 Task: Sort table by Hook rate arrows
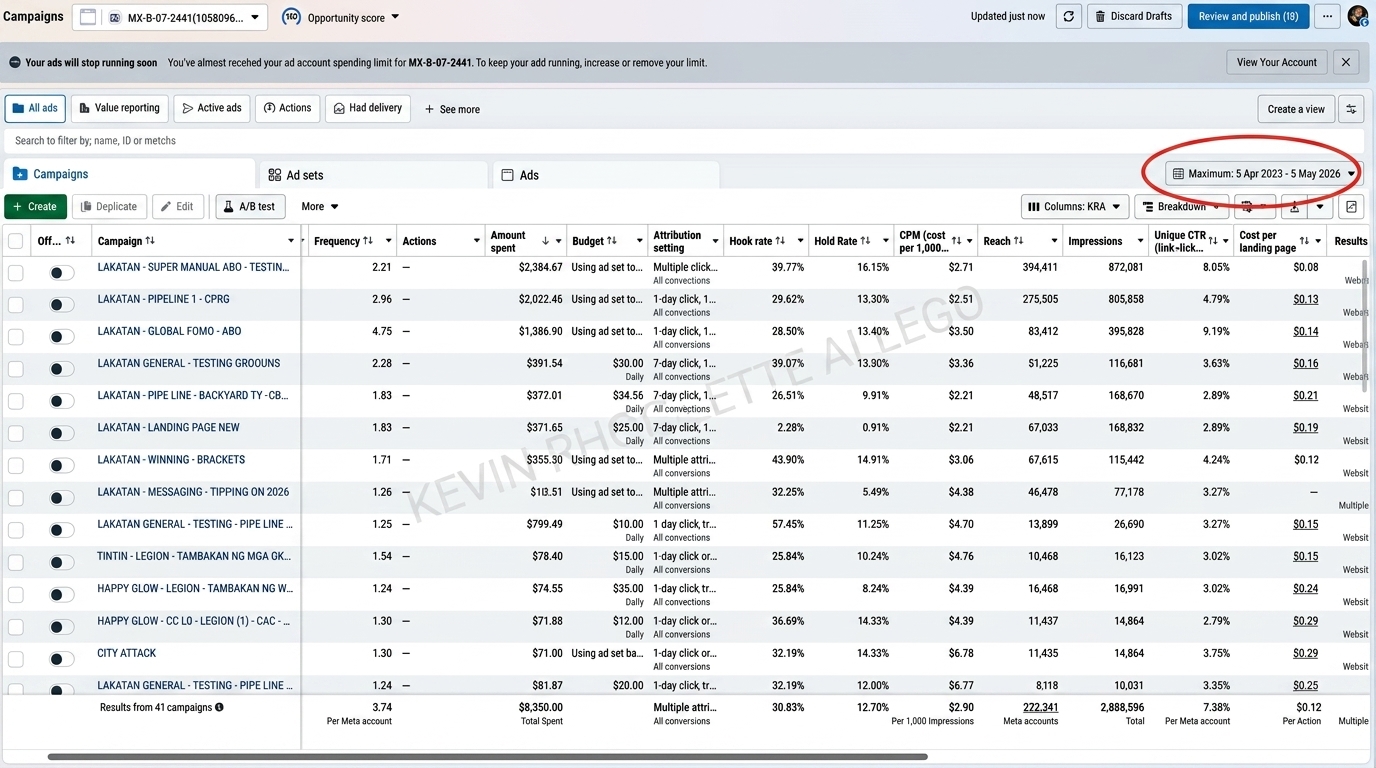[x=781, y=241]
